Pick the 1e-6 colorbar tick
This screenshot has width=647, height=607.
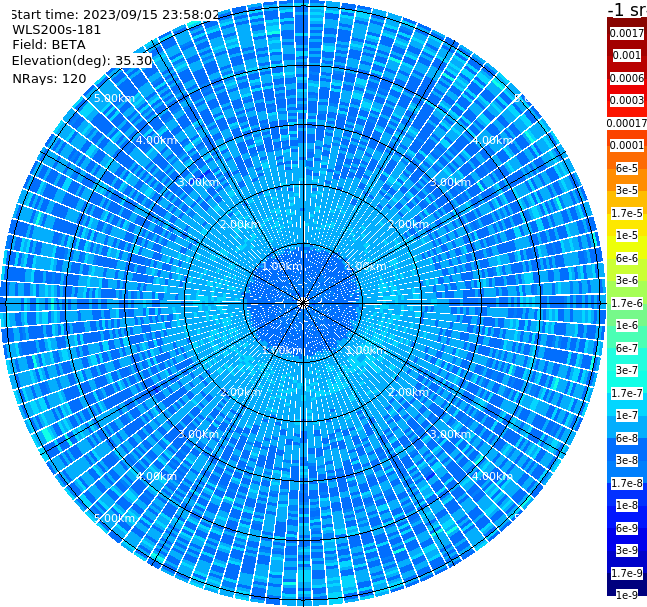pos(627,325)
